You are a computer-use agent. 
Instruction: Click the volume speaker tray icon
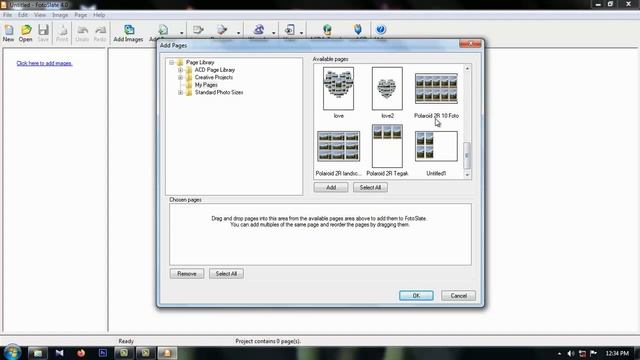571,353
